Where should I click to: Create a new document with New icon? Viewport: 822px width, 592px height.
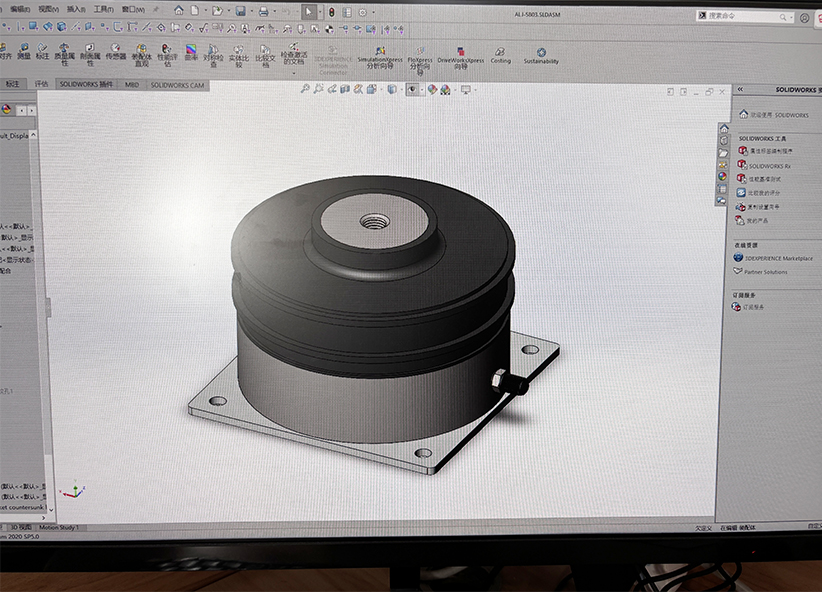click(194, 10)
